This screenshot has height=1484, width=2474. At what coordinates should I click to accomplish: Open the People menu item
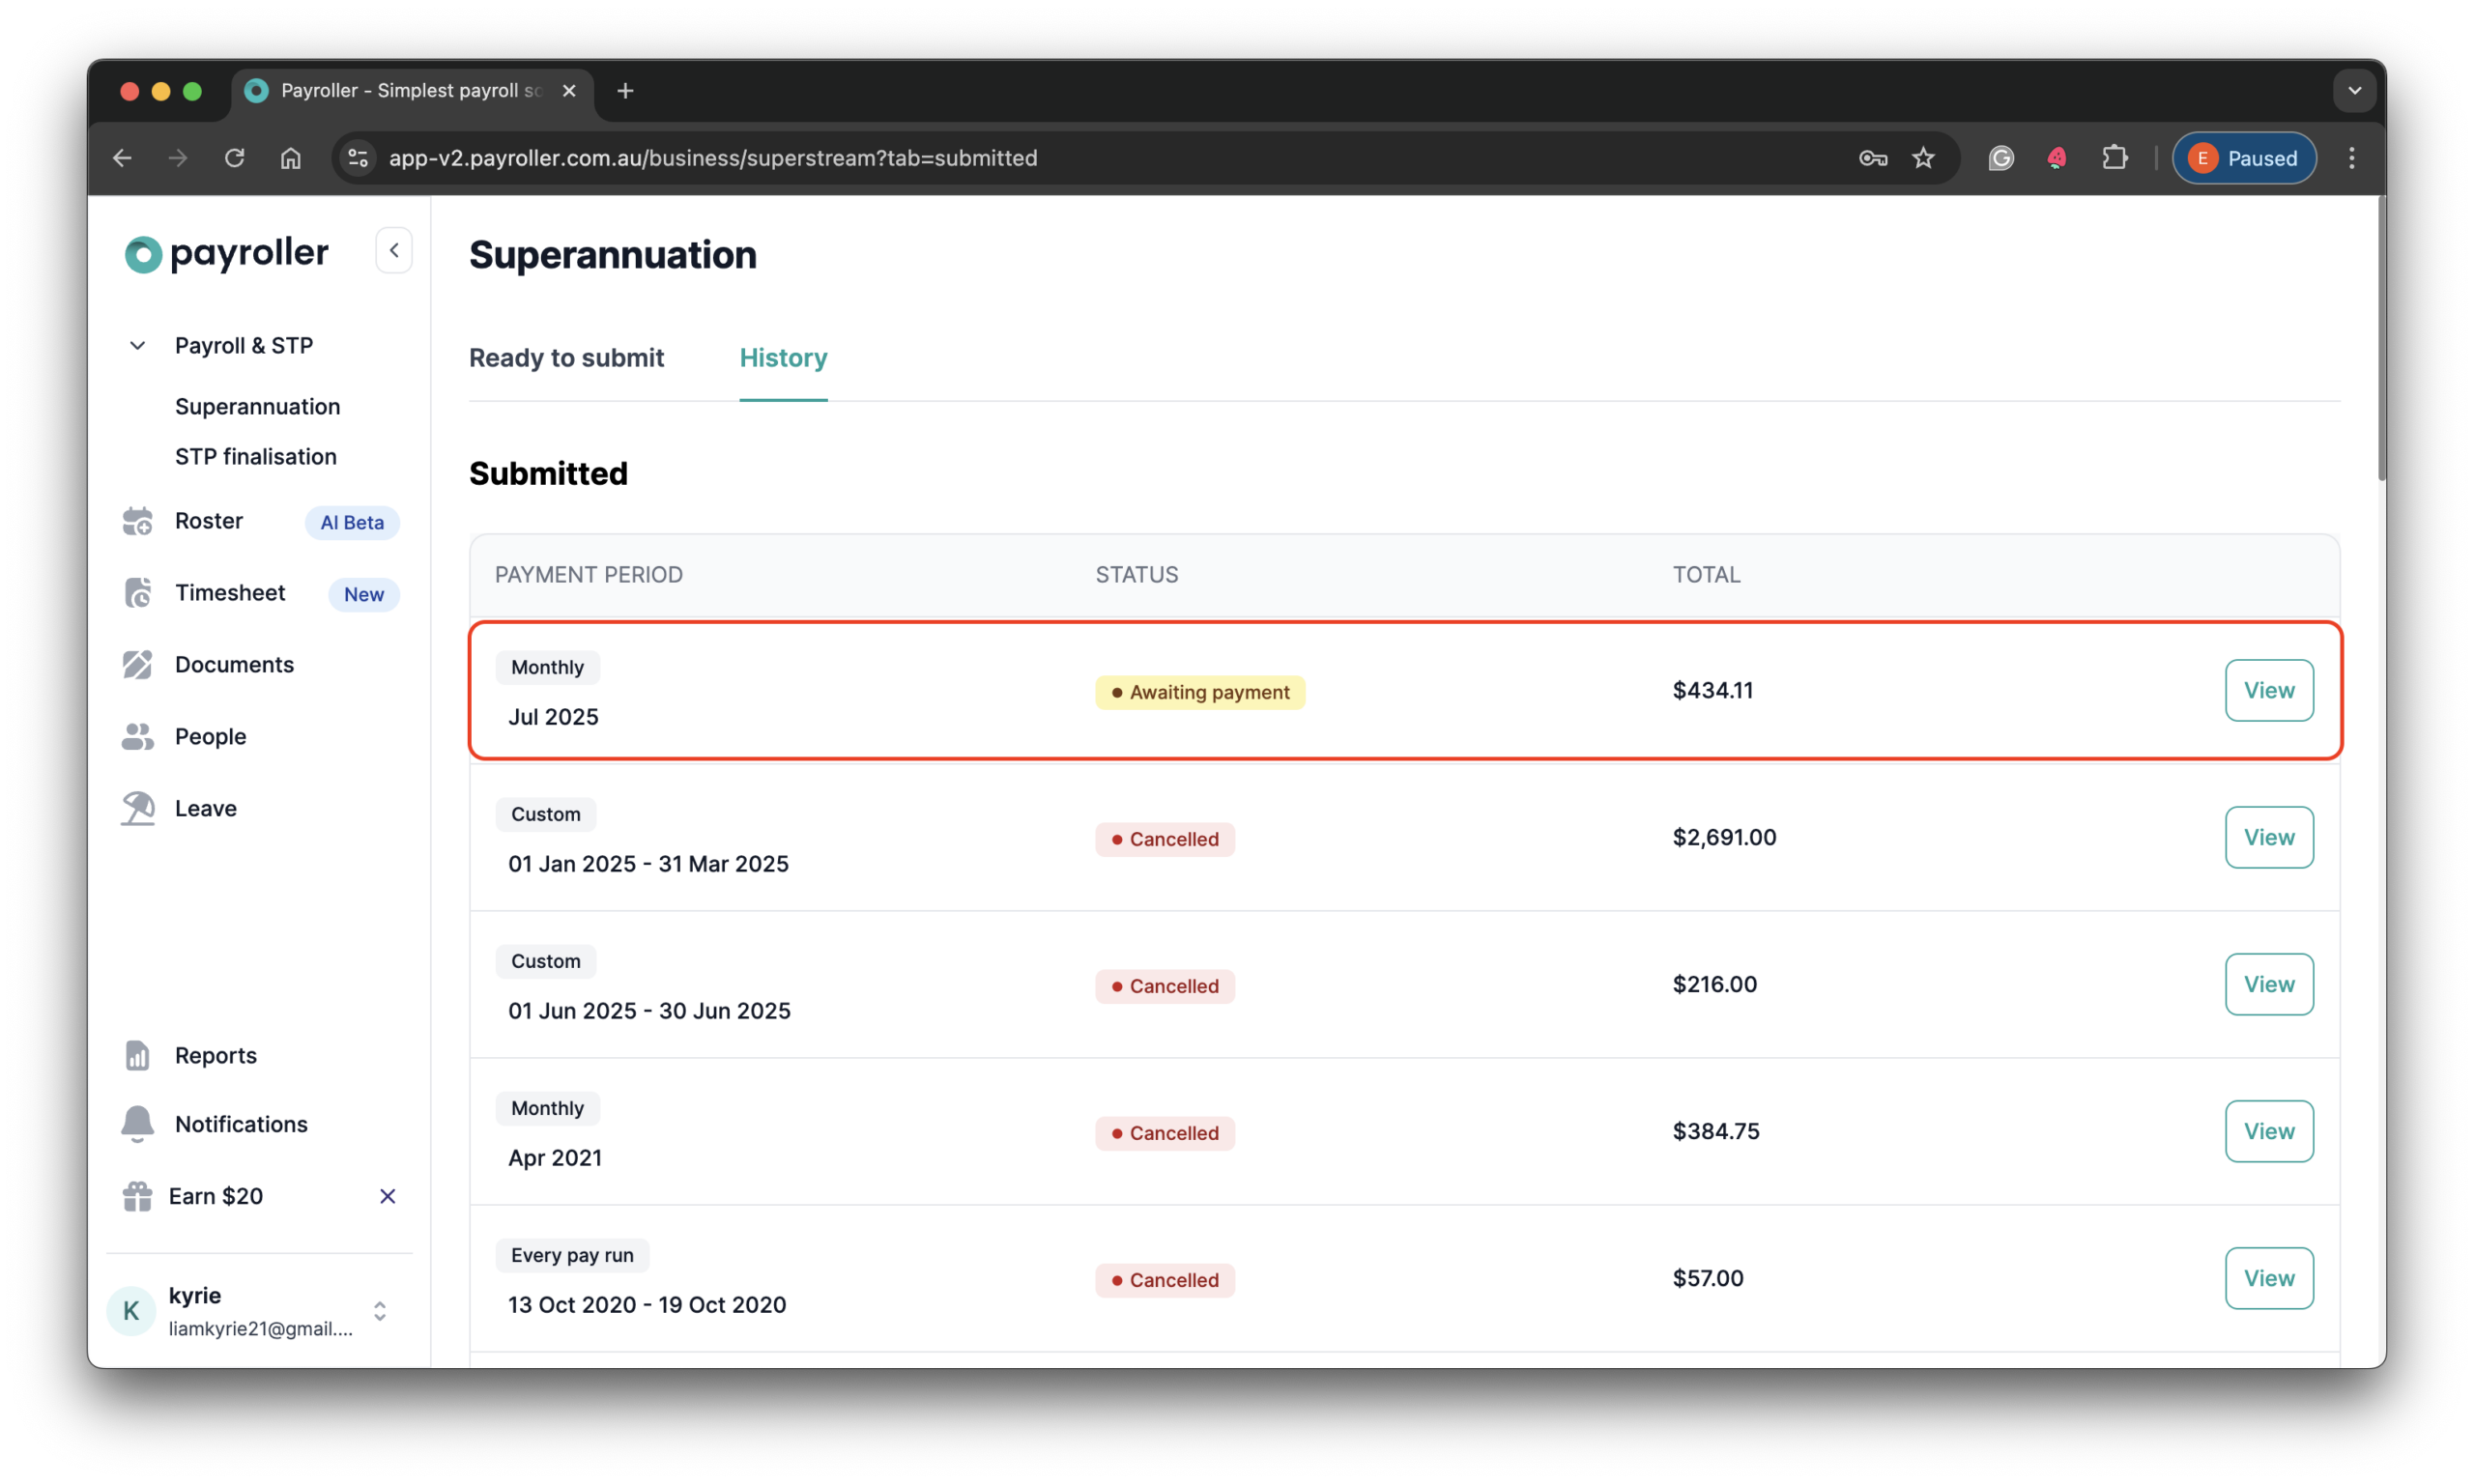pos(210,737)
